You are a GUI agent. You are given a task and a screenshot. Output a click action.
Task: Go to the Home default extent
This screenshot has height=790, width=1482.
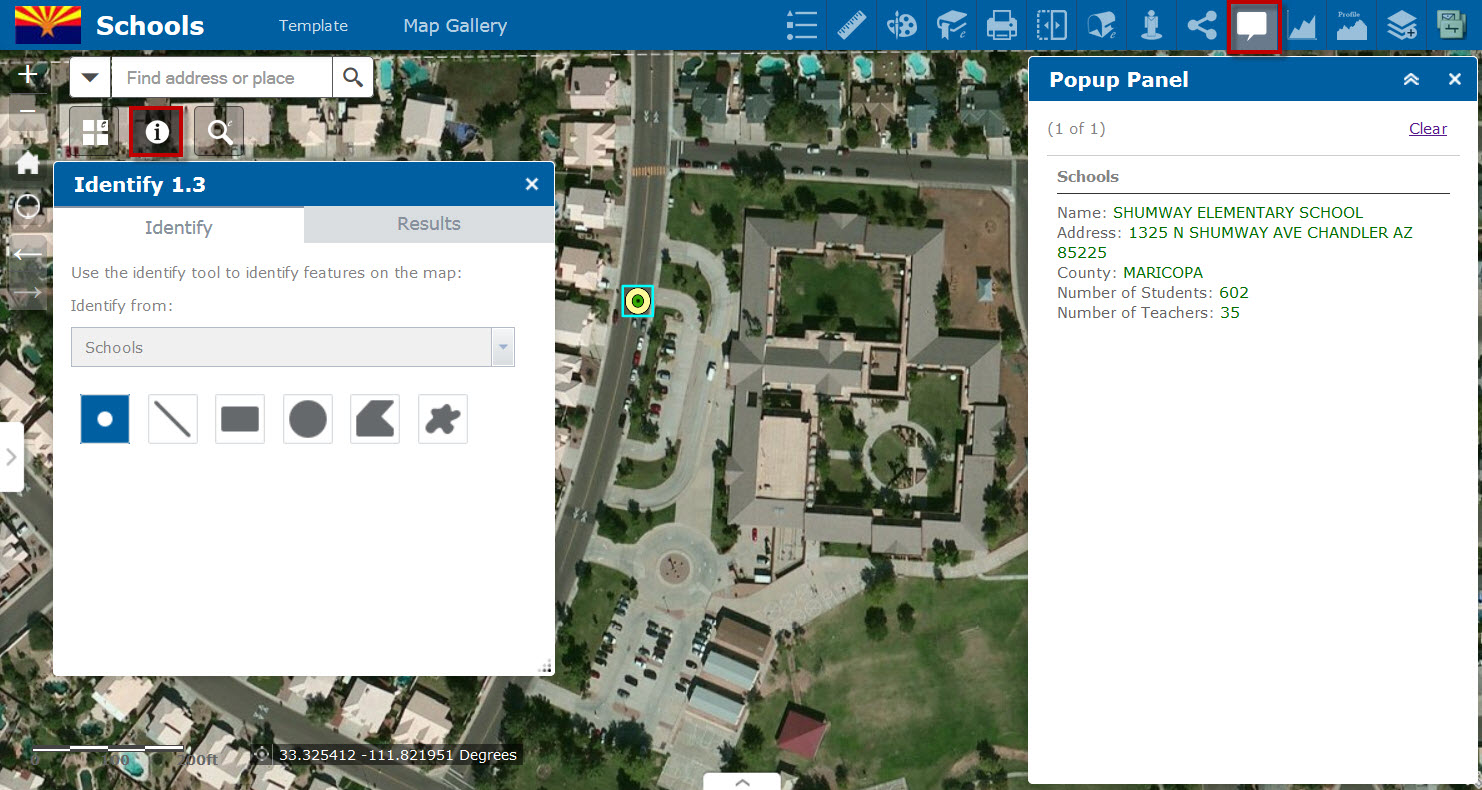coord(28,163)
